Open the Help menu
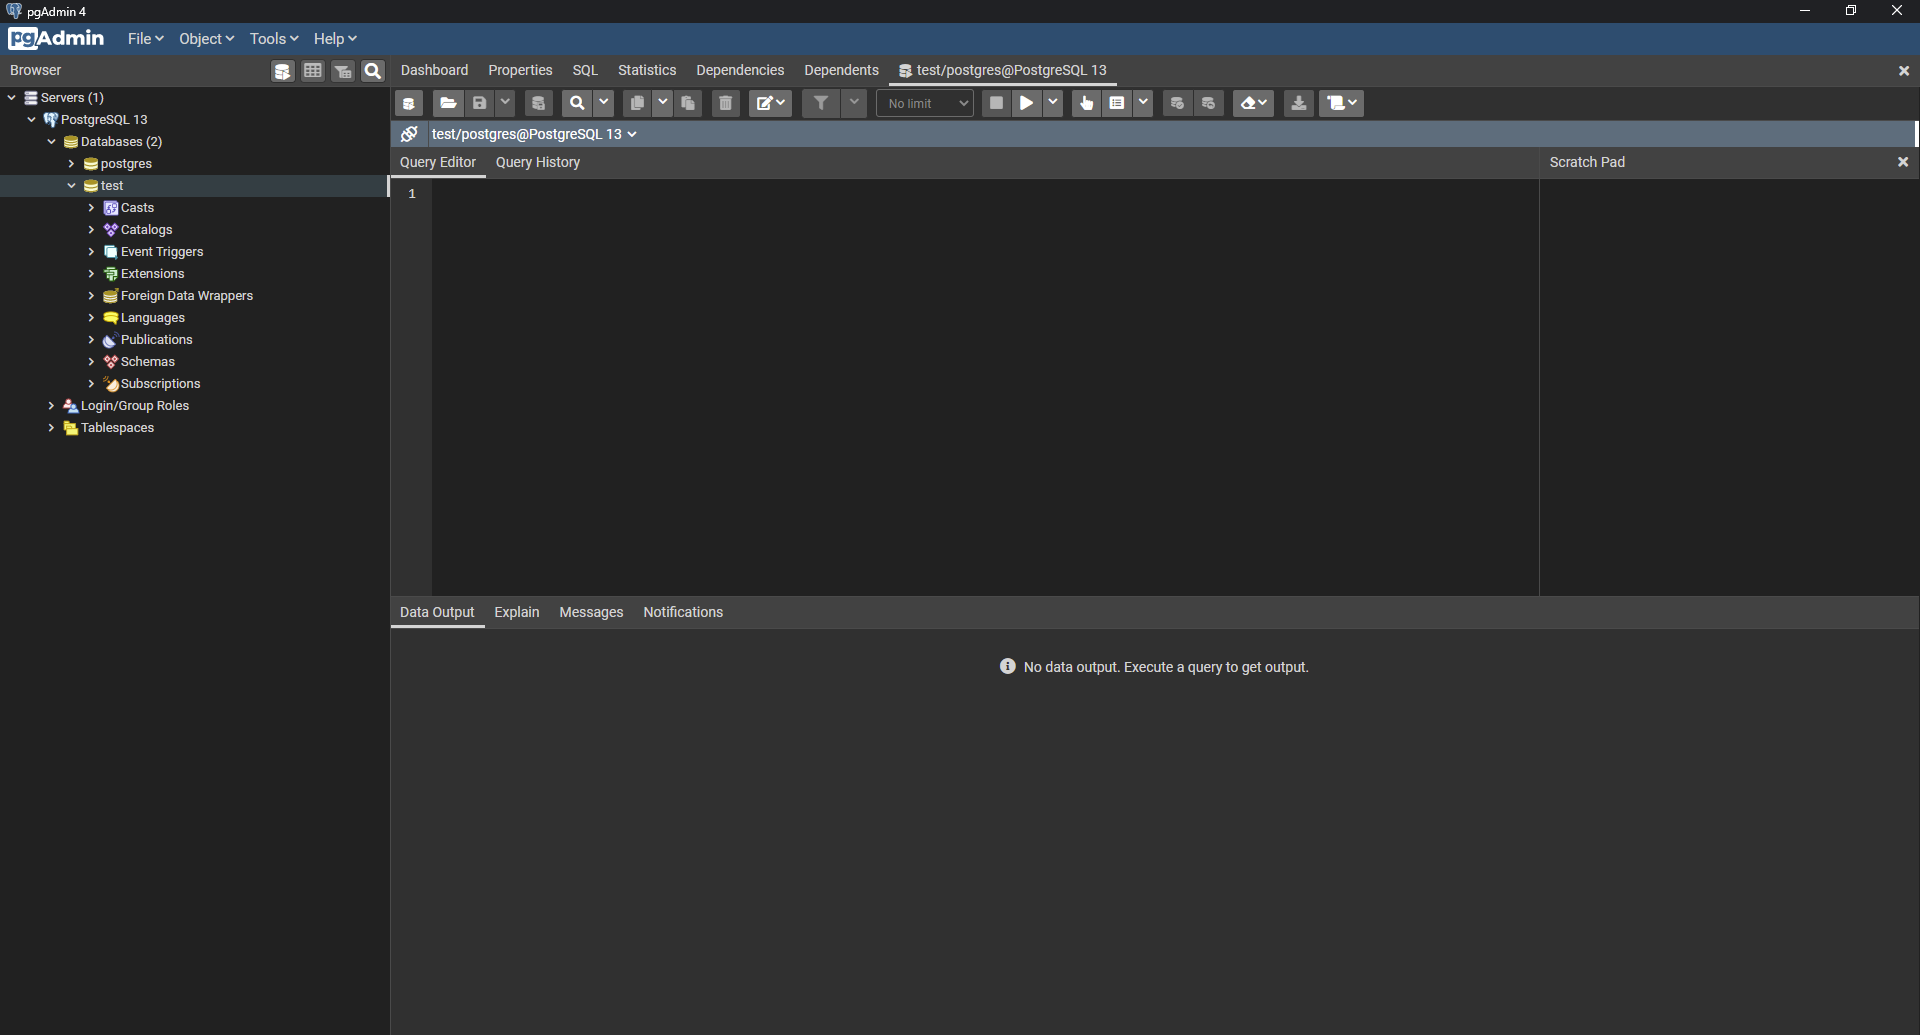The image size is (1920, 1035). click(x=335, y=39)
